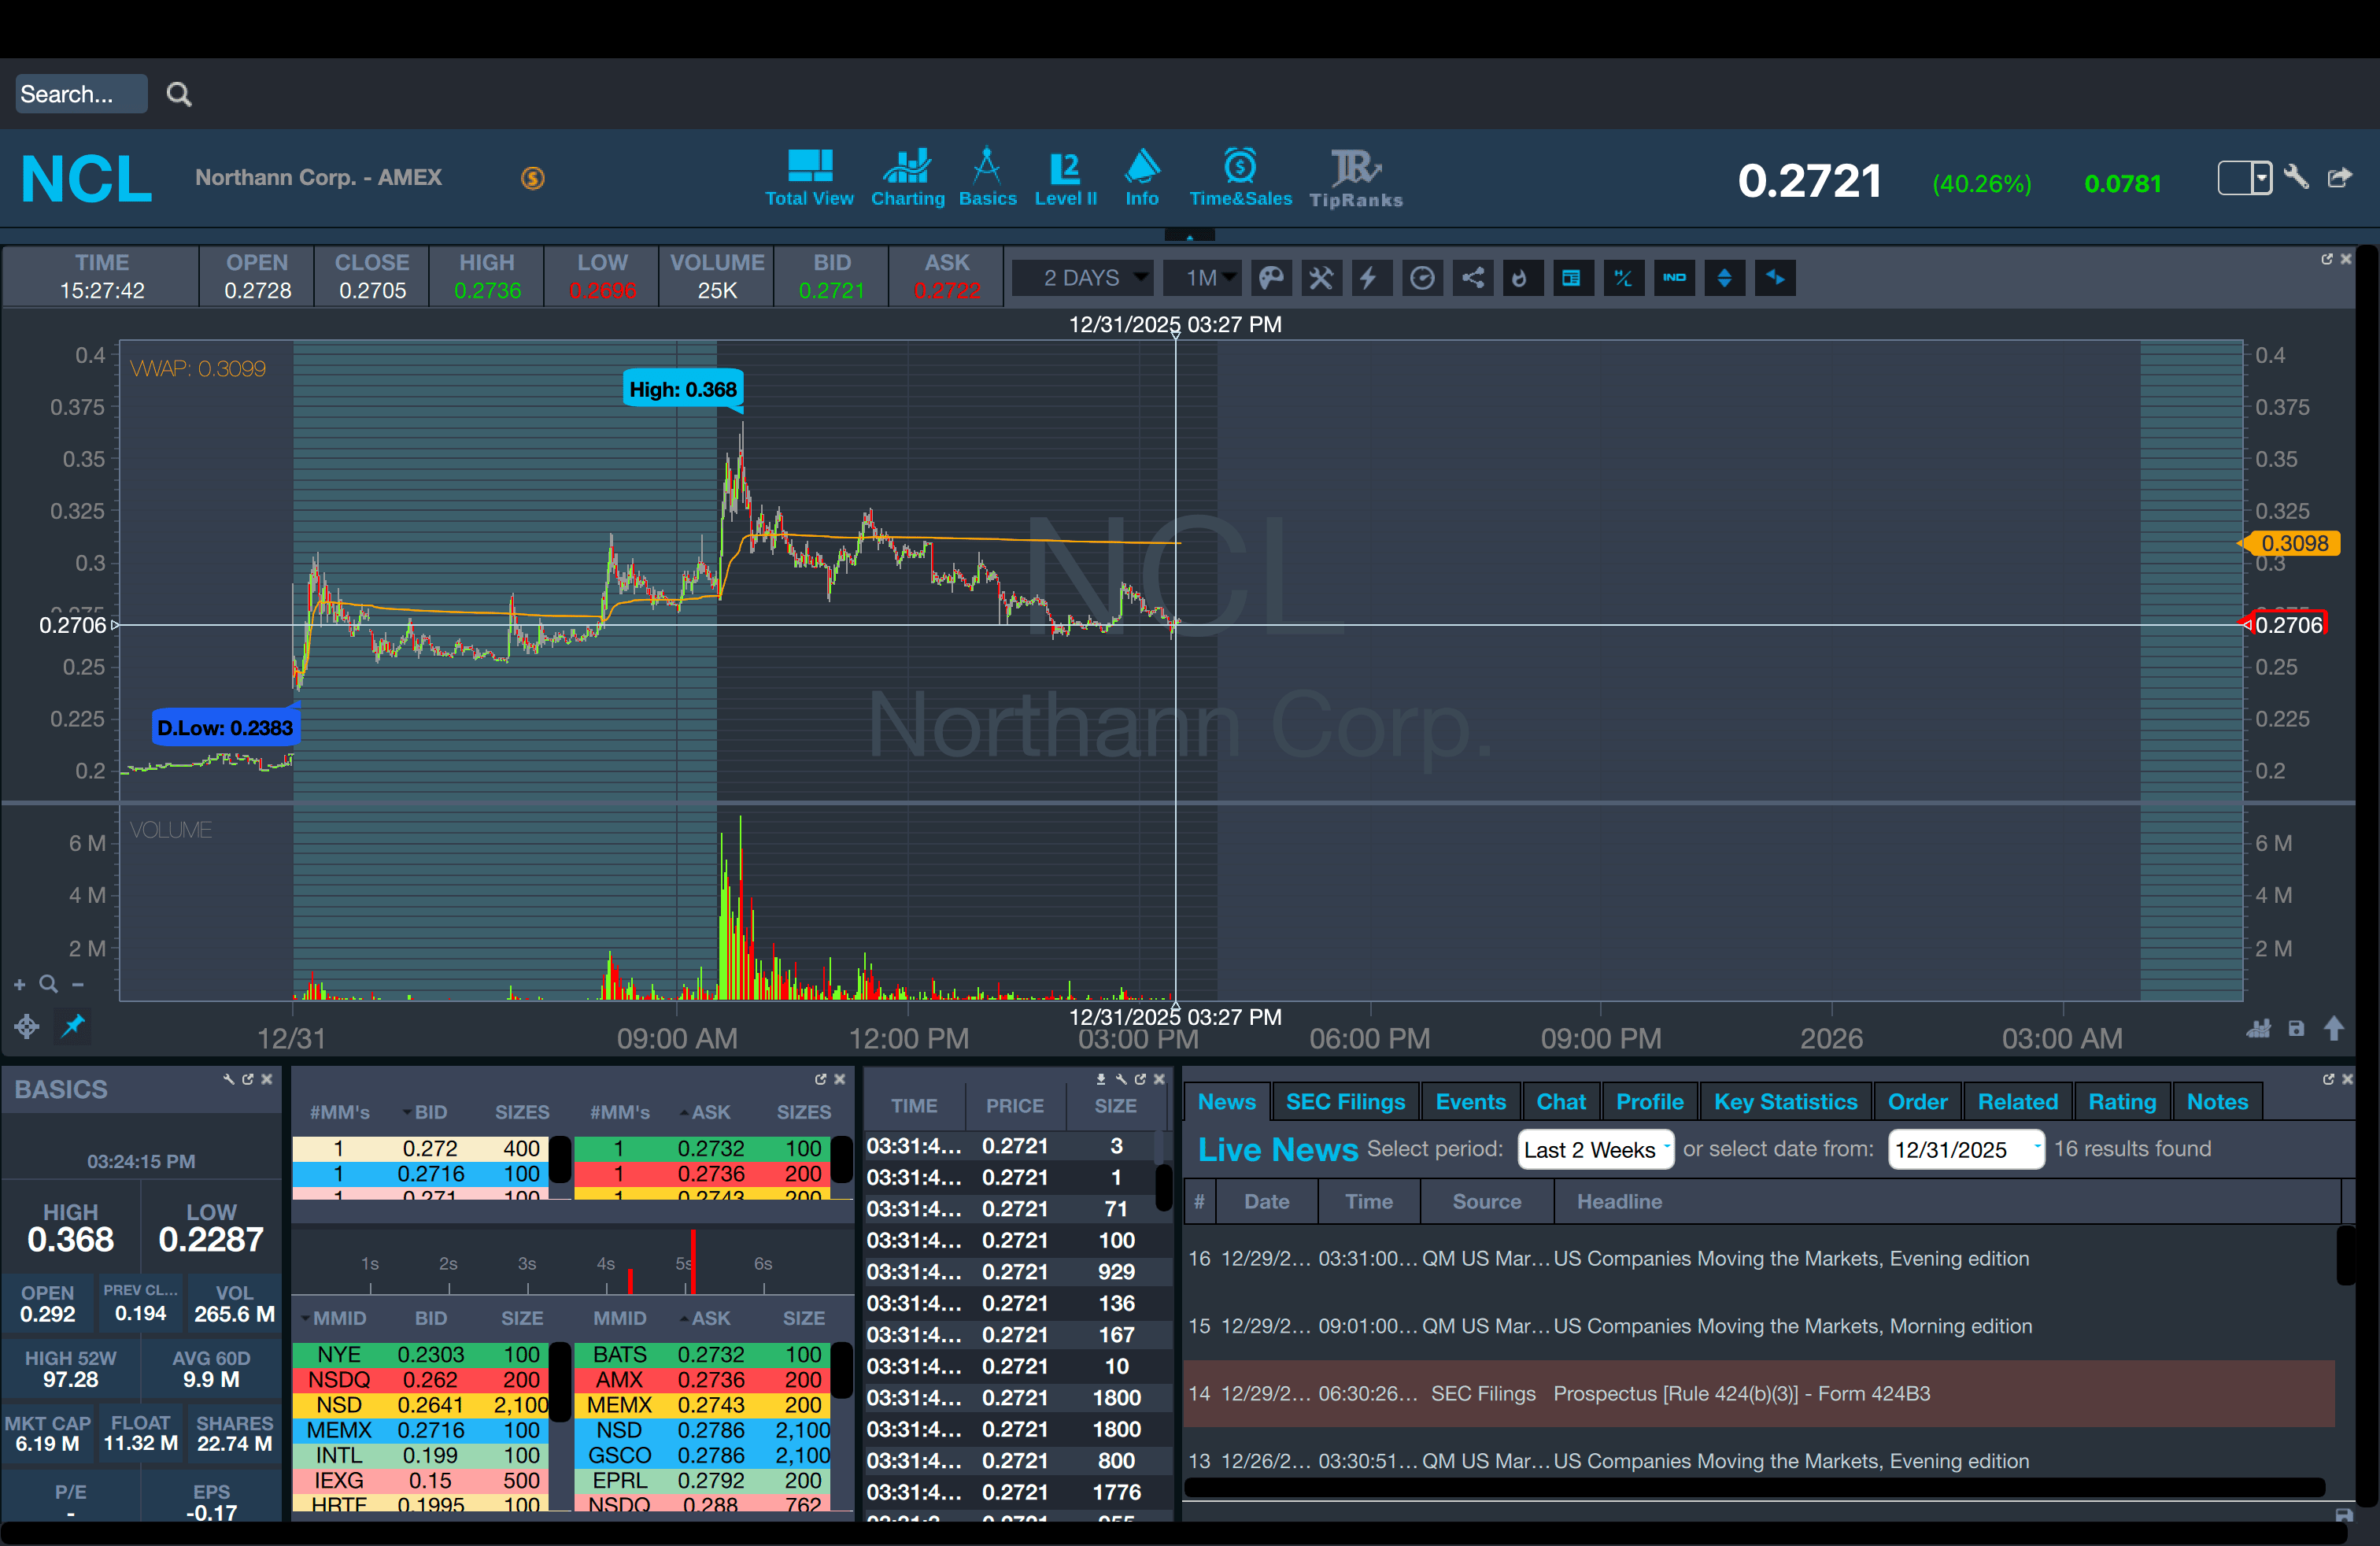The height and width of the screenshot is (1546, 2380).
Task: Open the Prospectus Form 424B3 headline
Action: tap(1741, 1393)
